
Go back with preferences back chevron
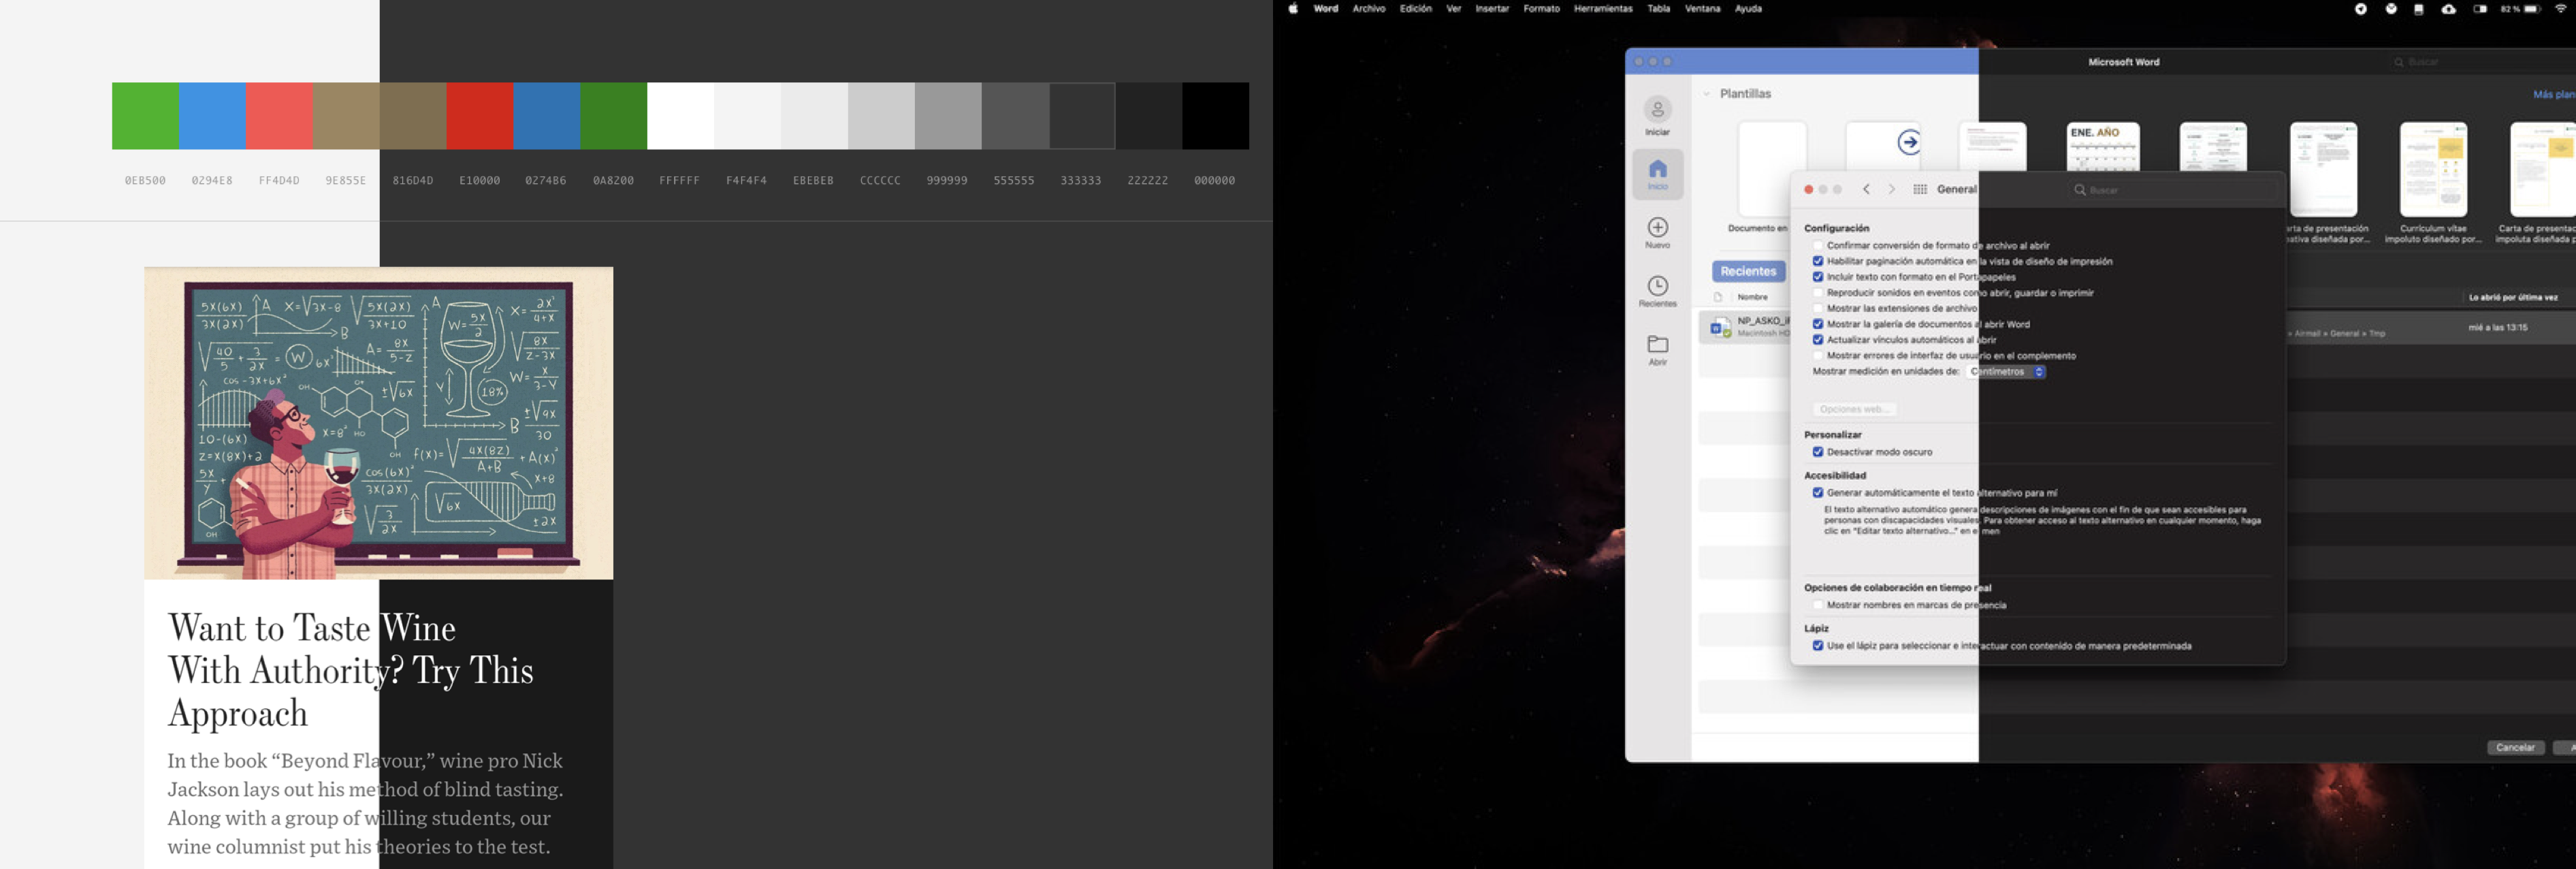coord(1866,189)
